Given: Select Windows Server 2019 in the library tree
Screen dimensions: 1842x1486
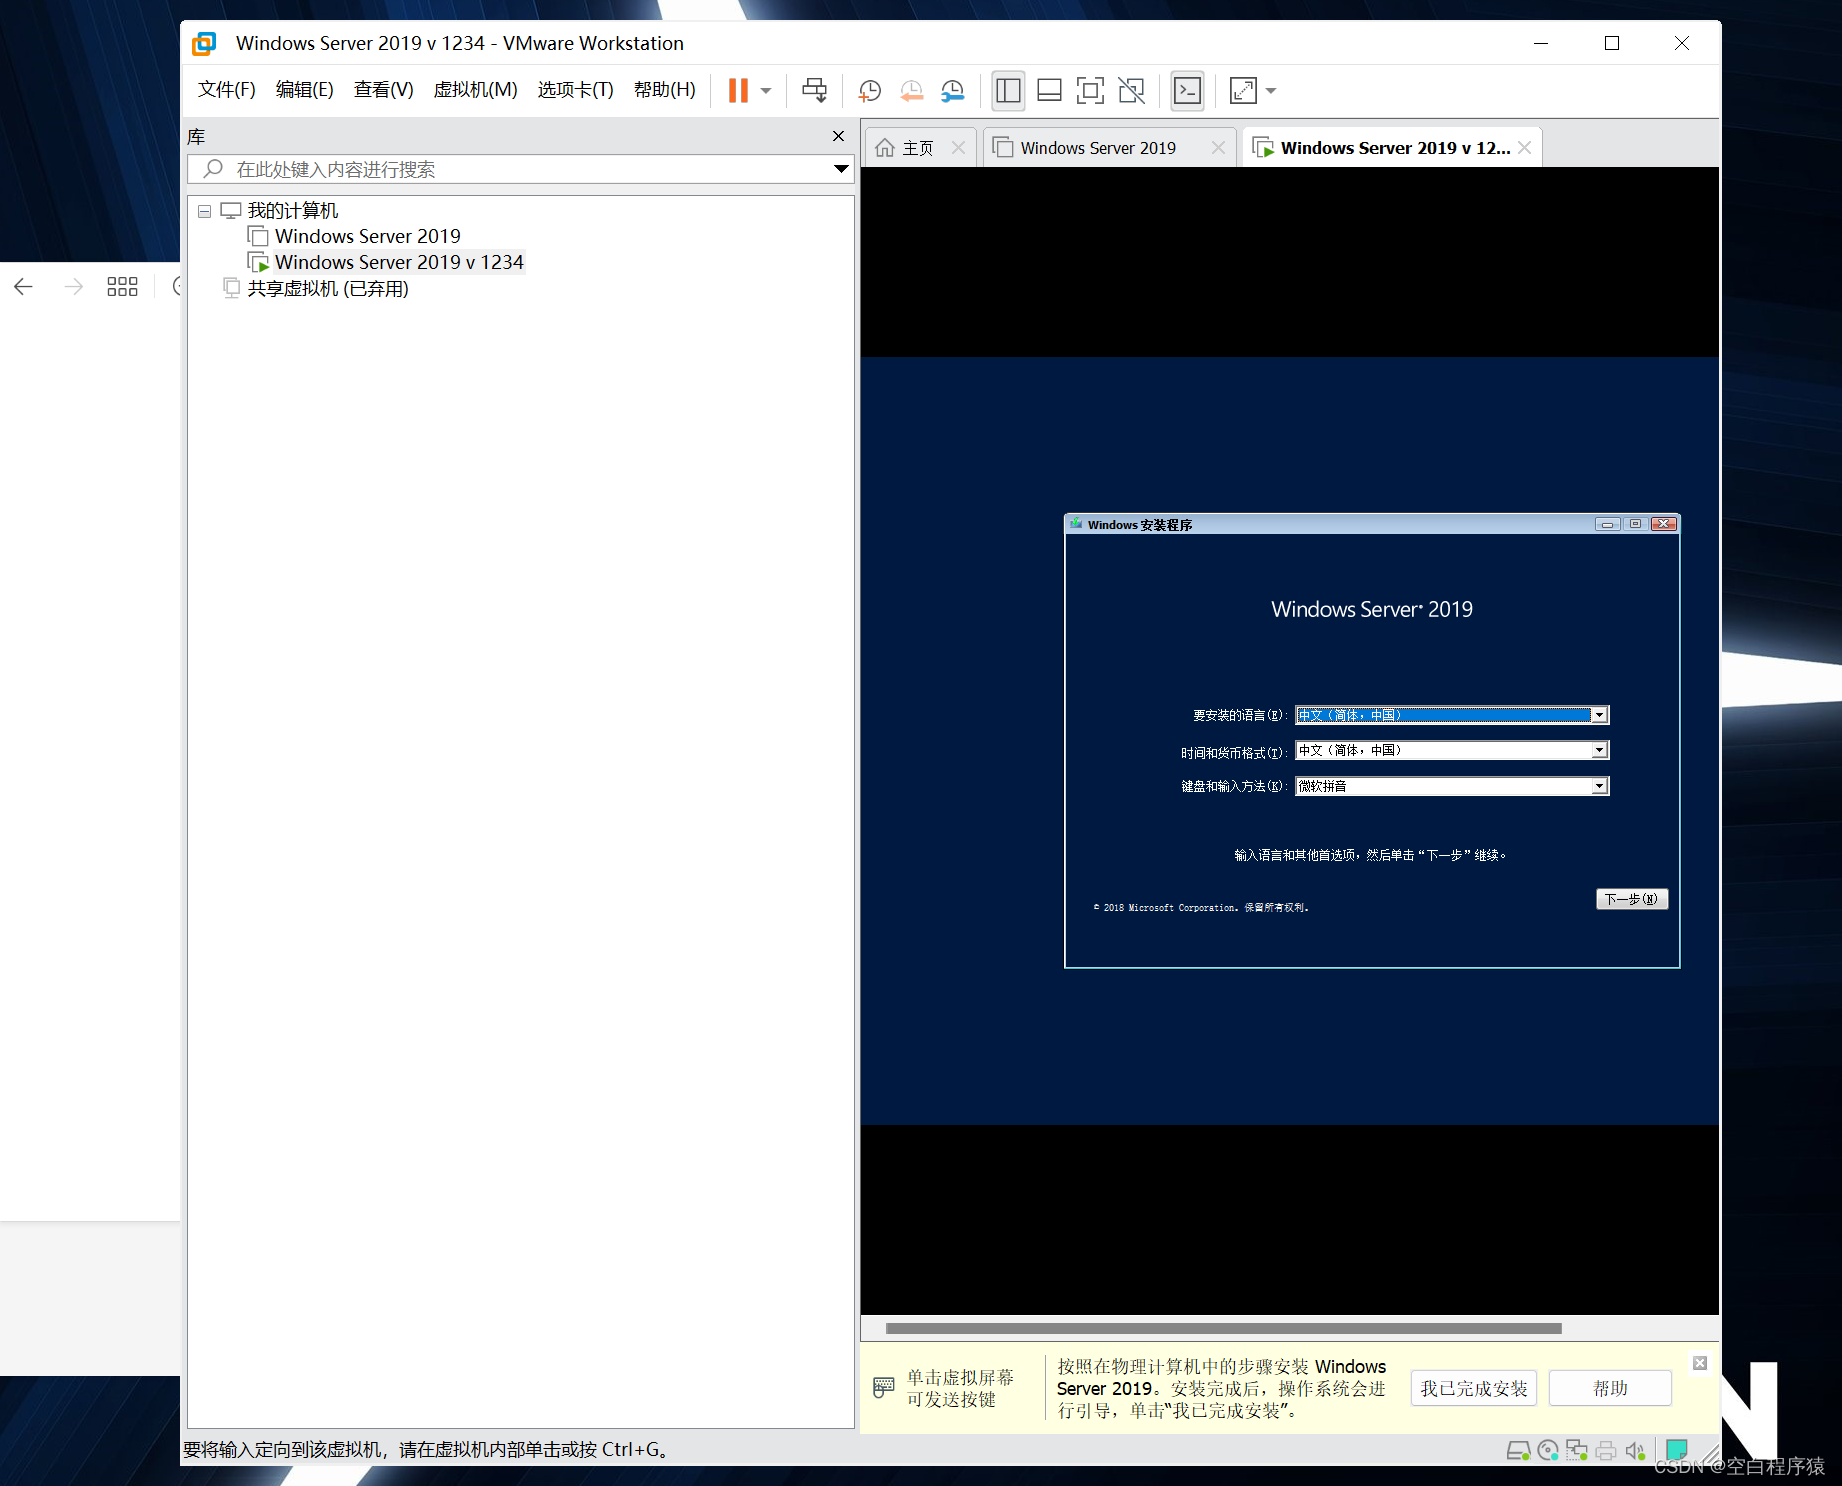Looking at the screenshot, I should [367, 237].
